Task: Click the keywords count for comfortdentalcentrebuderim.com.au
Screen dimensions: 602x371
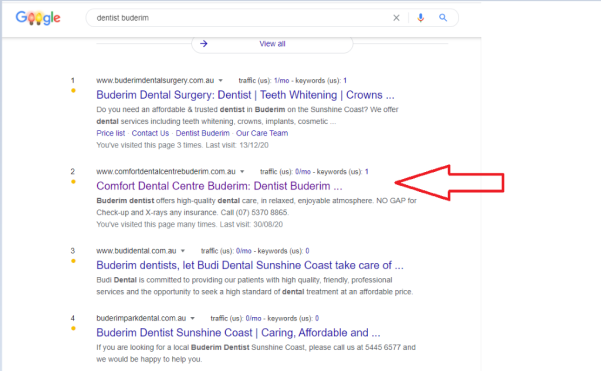Action: [x=367, y=172]
